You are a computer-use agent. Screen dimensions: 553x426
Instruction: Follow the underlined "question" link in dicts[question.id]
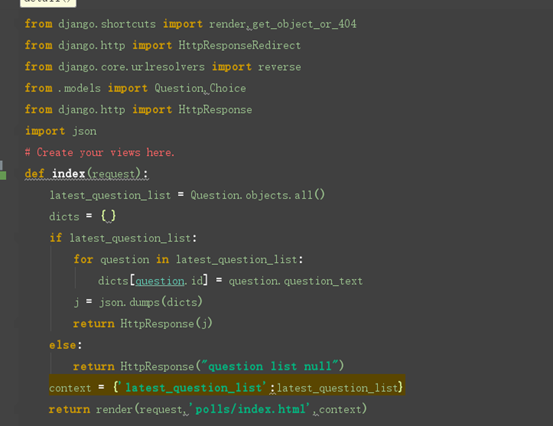pos(160,281)
